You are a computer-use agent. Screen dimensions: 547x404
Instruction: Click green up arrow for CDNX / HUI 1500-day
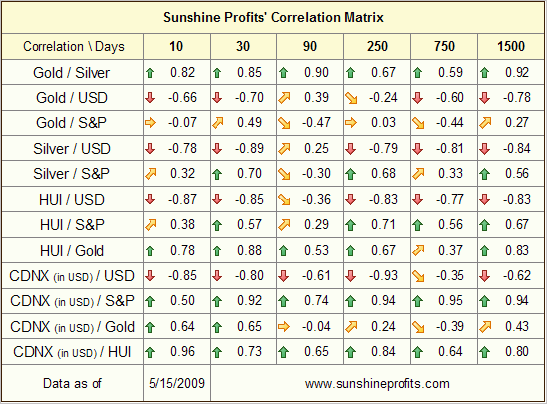[484, 352]
